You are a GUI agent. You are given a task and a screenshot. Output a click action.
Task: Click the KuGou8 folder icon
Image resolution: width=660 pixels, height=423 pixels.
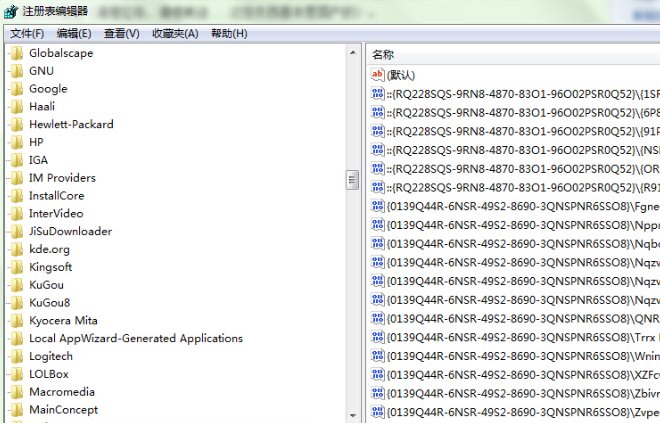[x=16, y=303]
